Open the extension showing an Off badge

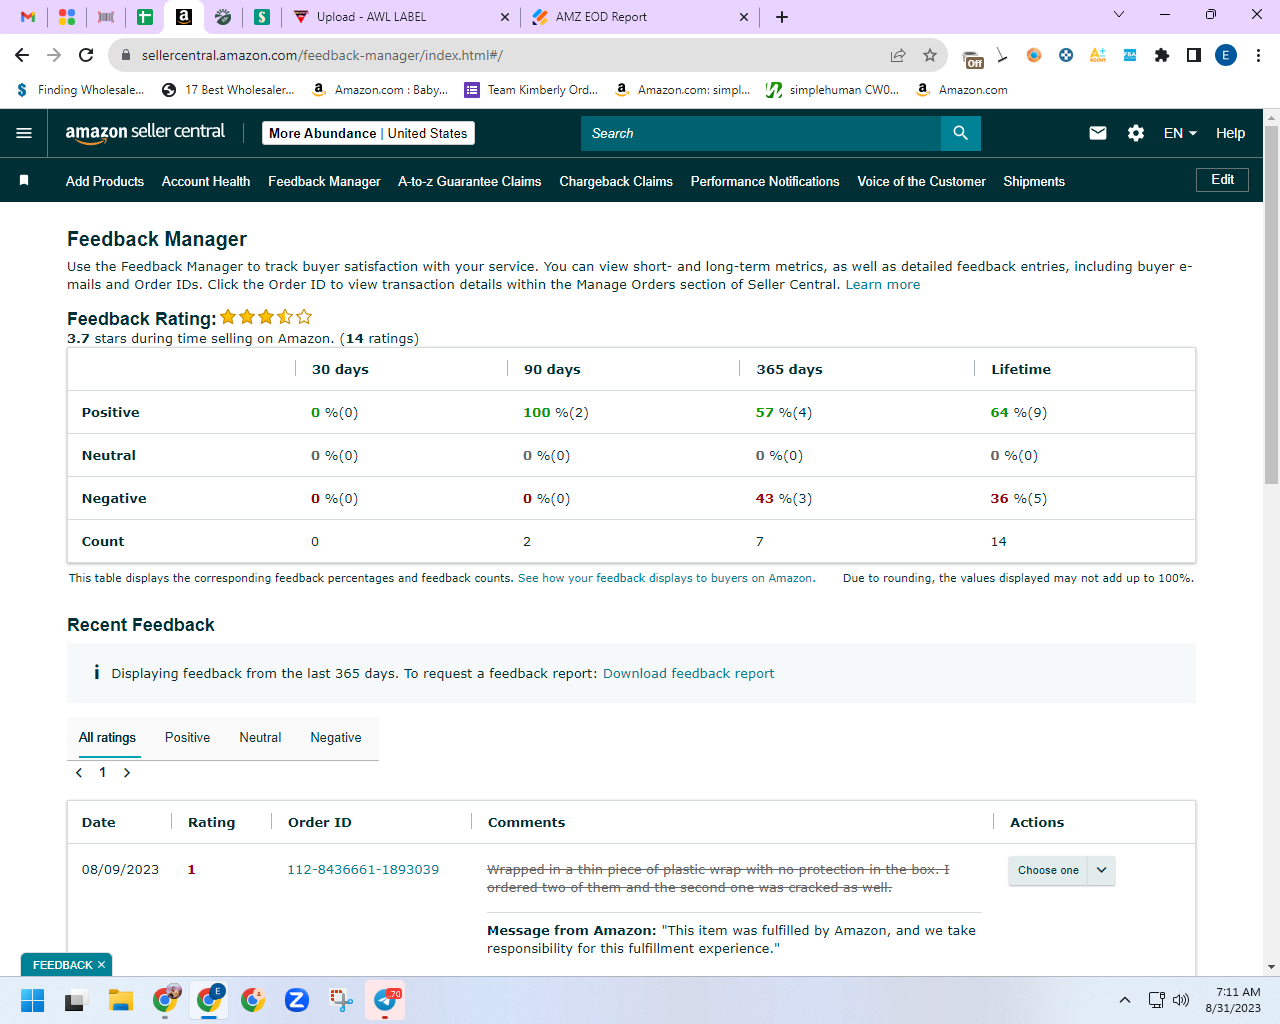(972, 57)
